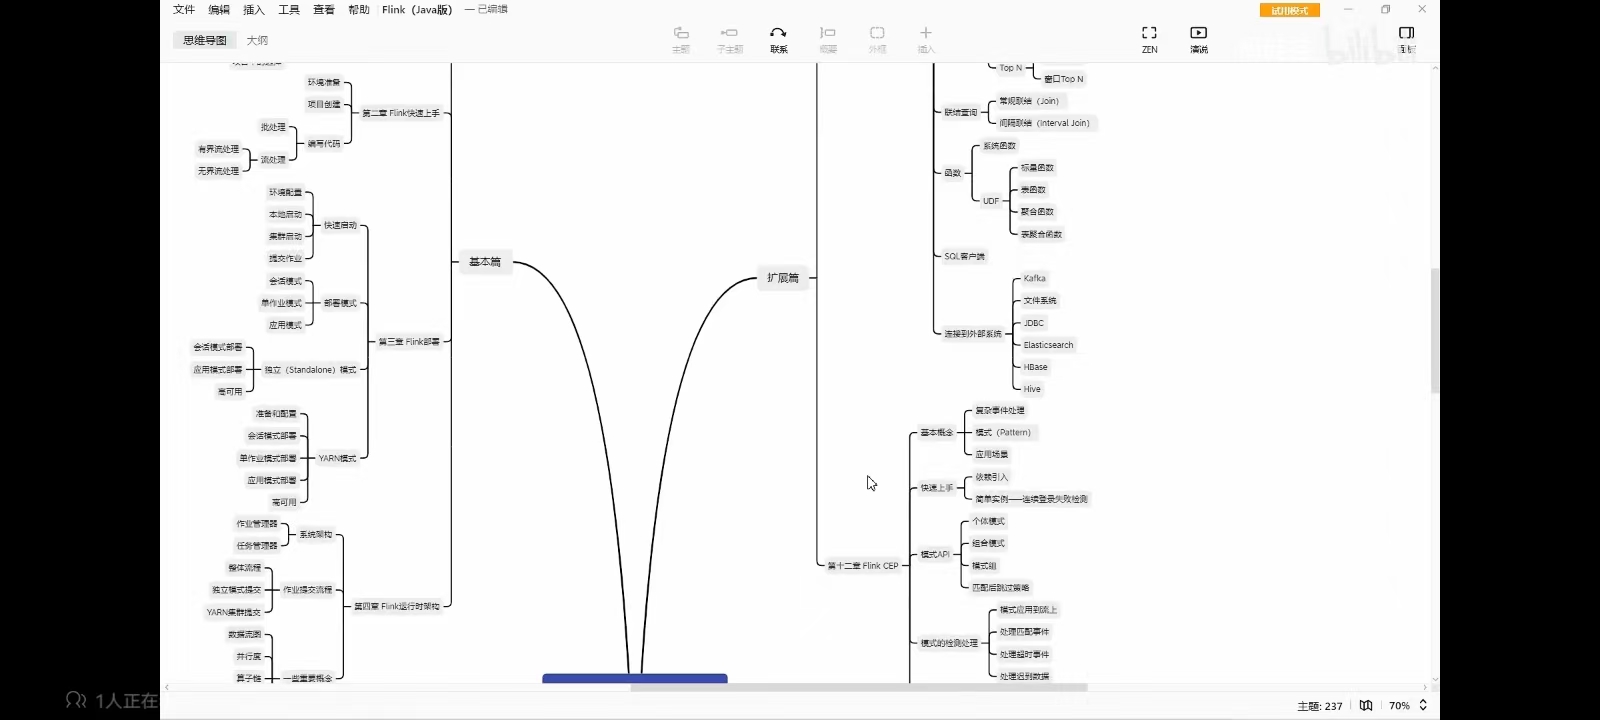Click the vertical scrollbar thumb
Screen dimensions: 1600x720
pos(1435,330)
